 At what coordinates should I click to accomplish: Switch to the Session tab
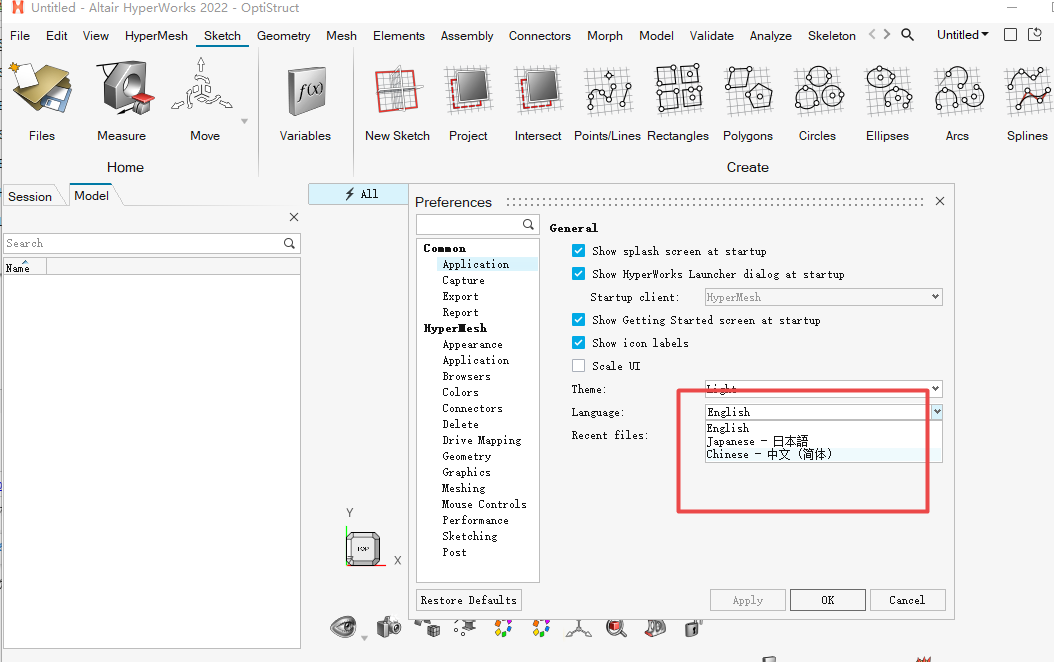pyautogui.click(x=30, y=196)
